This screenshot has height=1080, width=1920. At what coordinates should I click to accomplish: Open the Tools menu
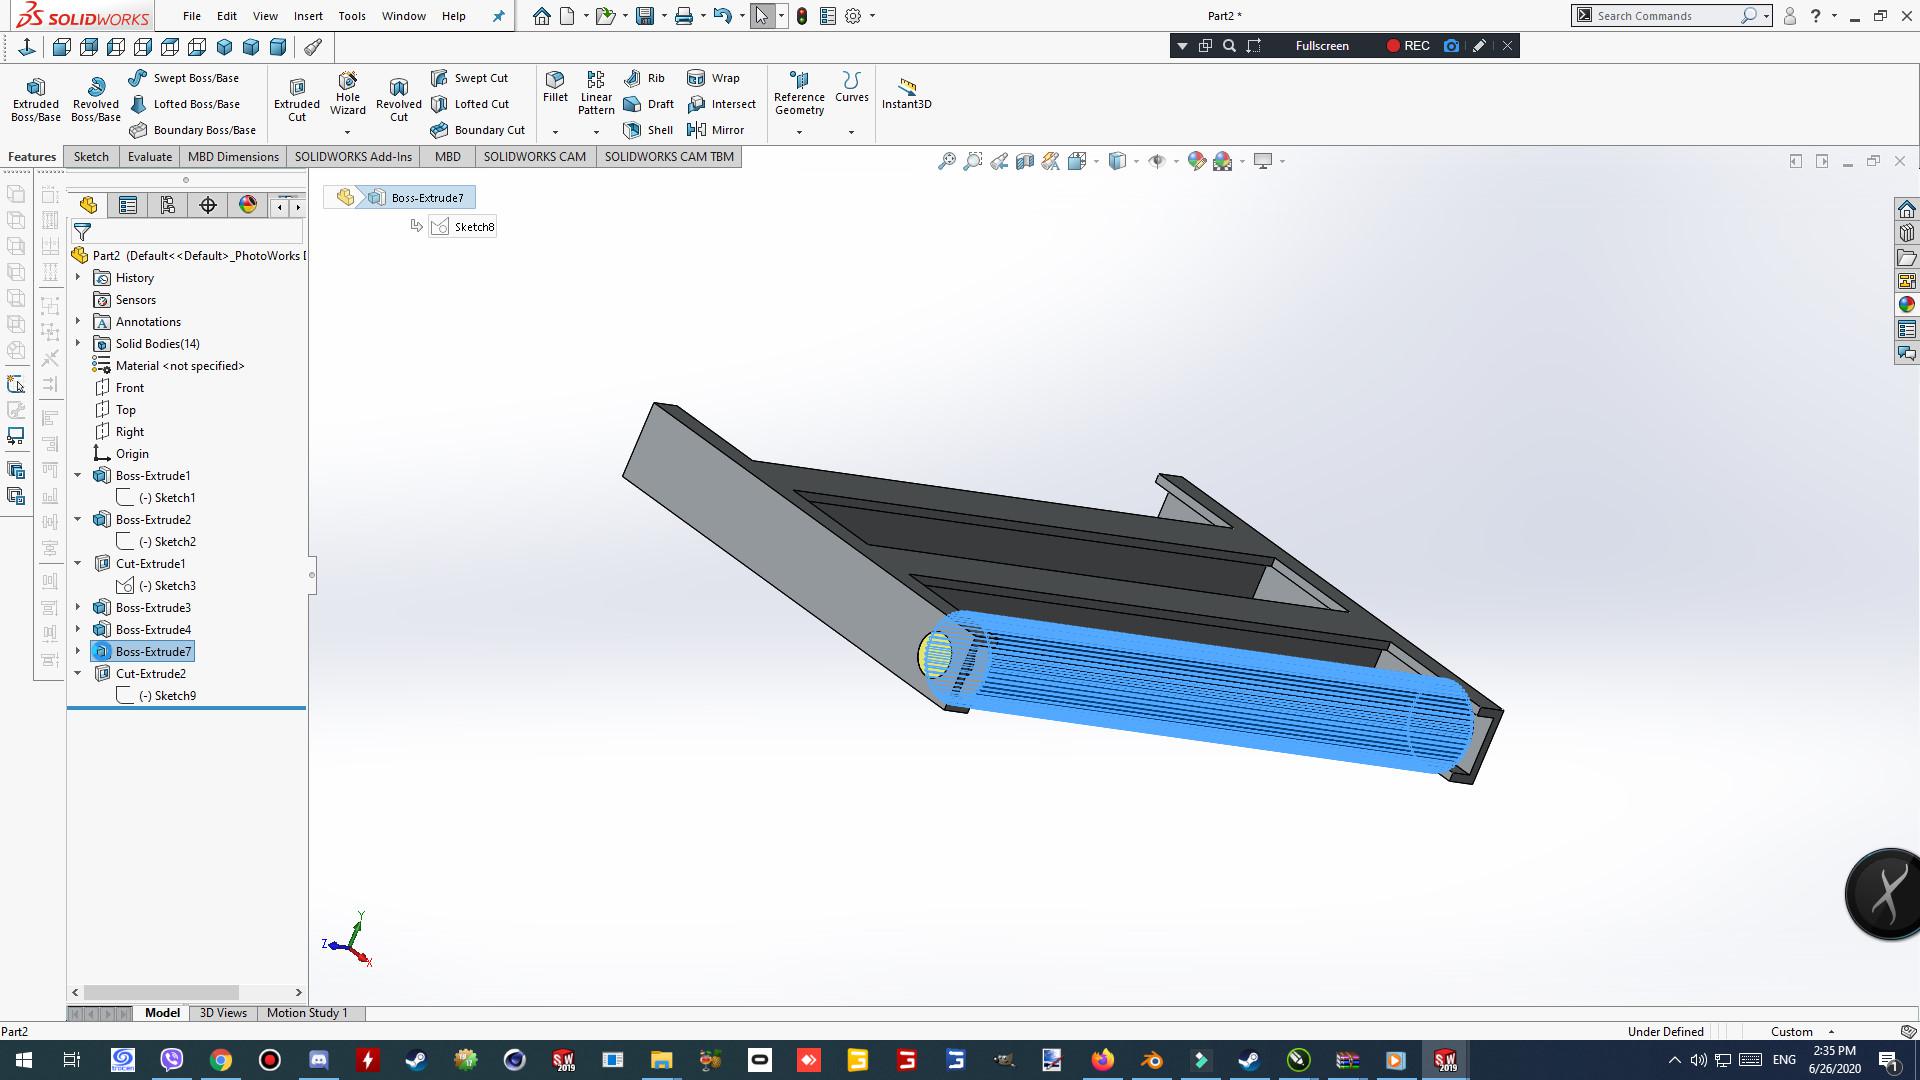click(x=352, y=16)
